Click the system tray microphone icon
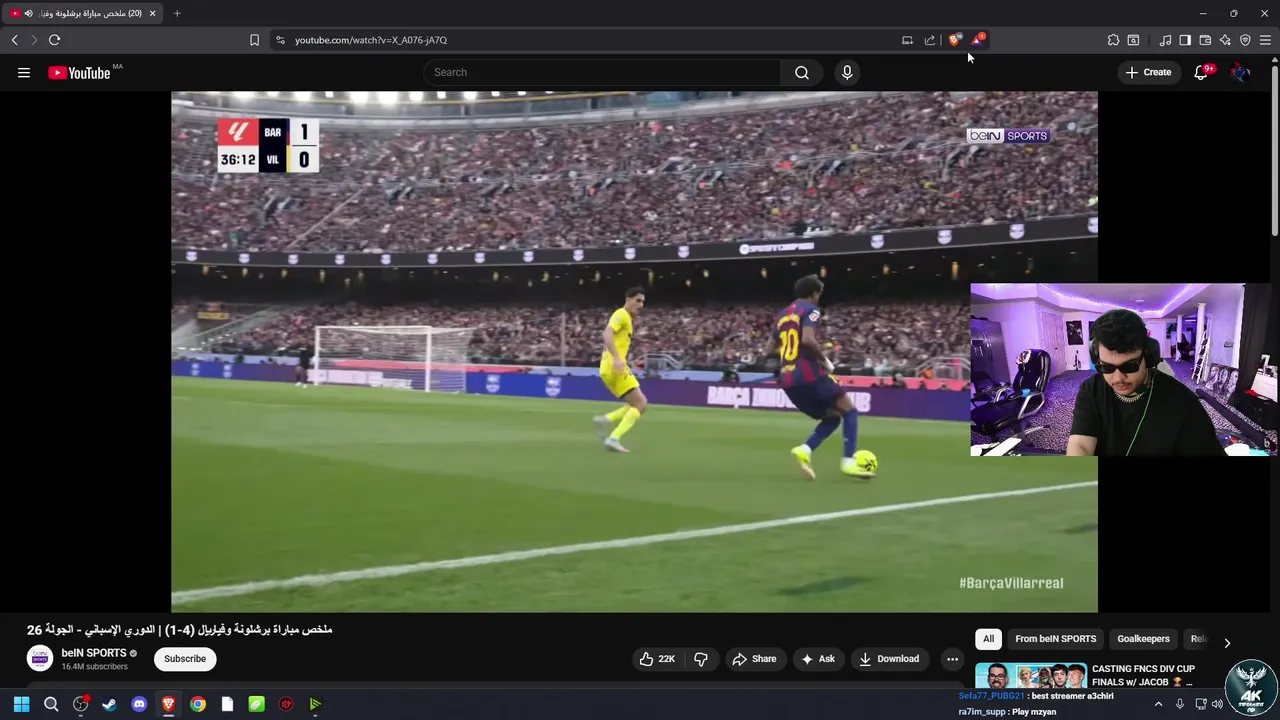The height and width of the screenshot is (720, 1280). (x=1180, y=704)
